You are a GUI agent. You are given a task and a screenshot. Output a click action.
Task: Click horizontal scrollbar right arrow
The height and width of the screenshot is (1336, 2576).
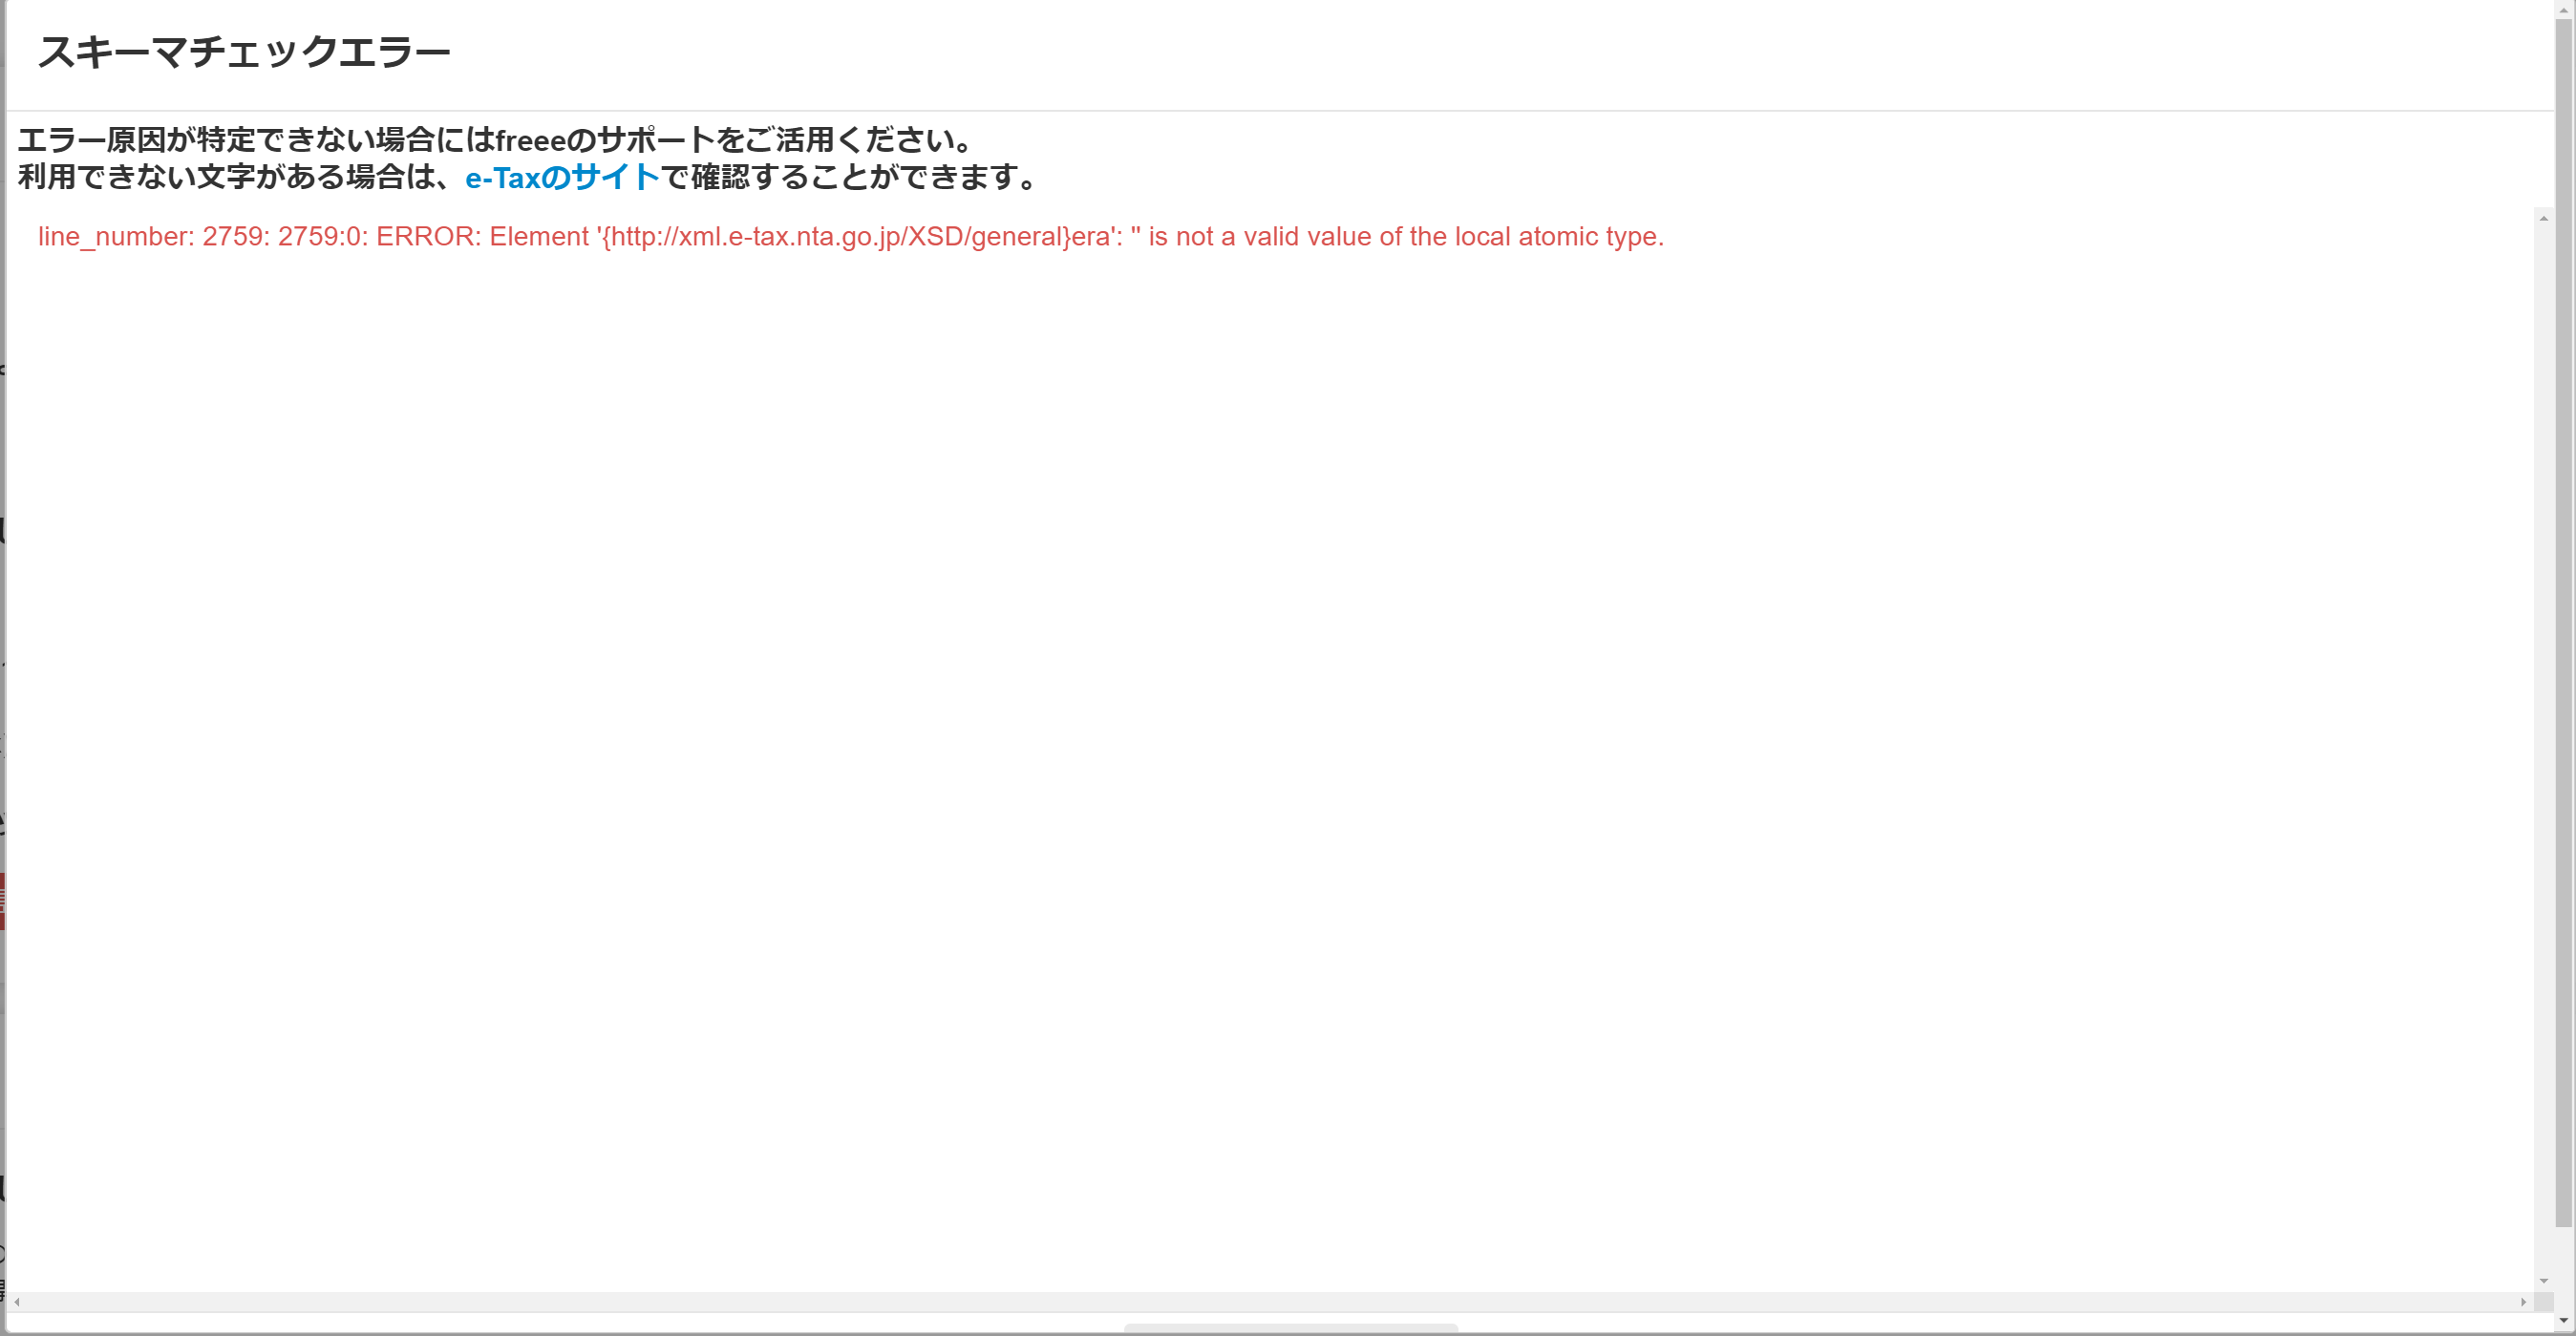(2524, 1302)
